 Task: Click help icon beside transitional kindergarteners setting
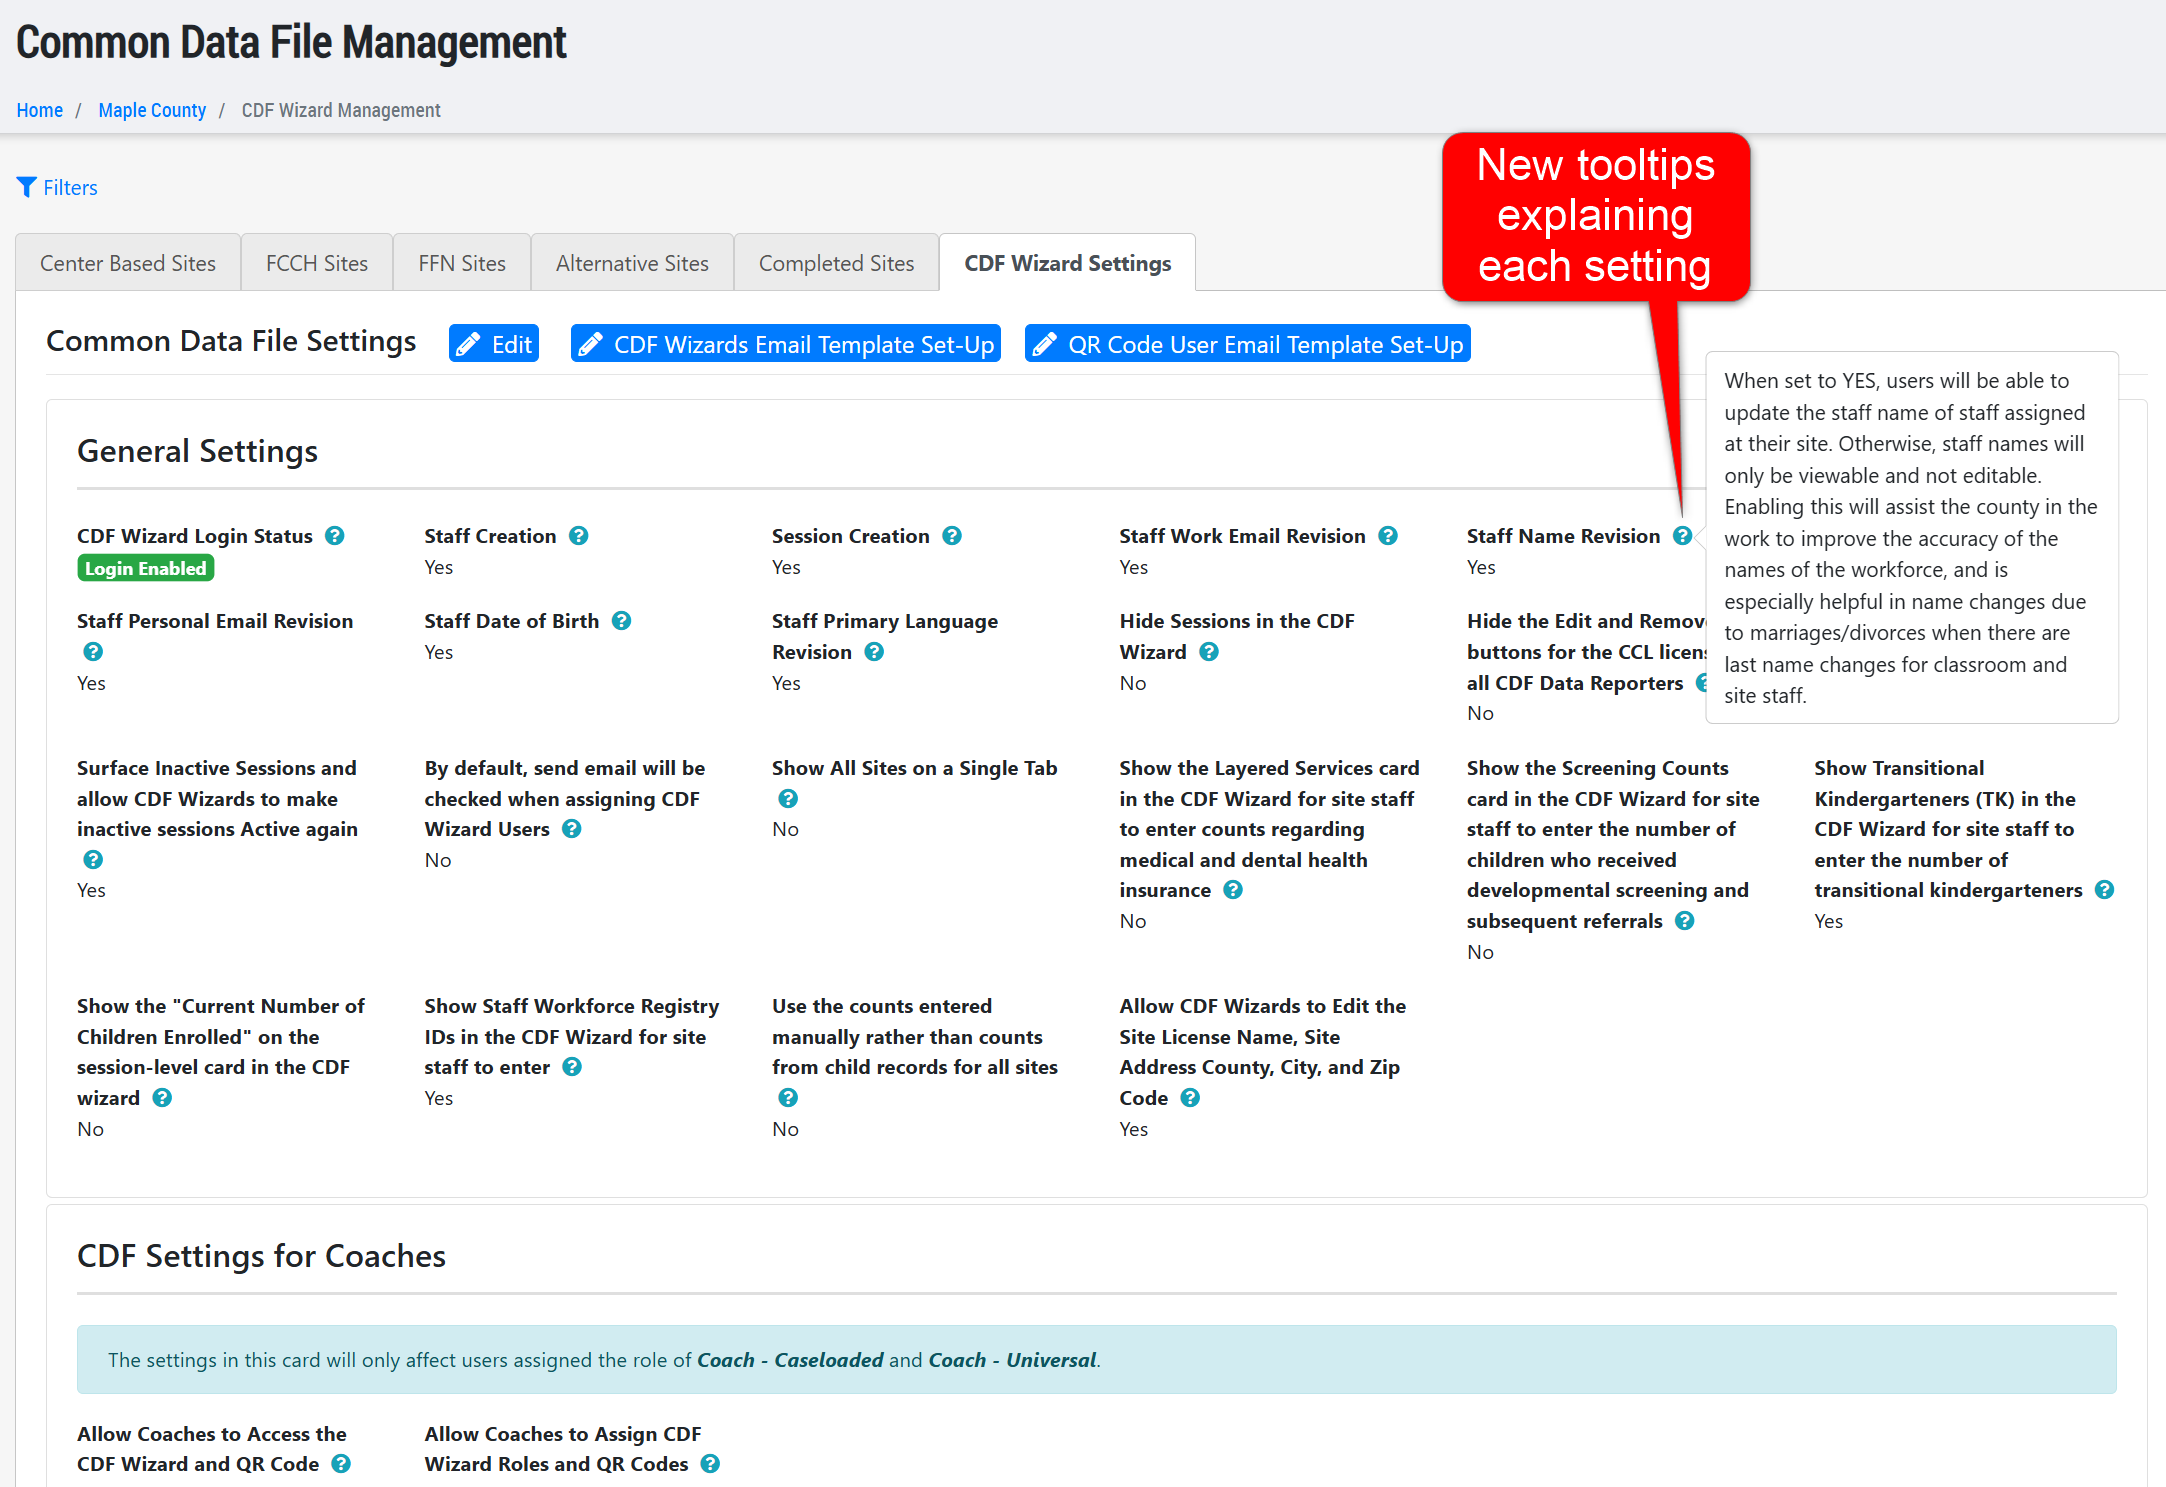2104,890
